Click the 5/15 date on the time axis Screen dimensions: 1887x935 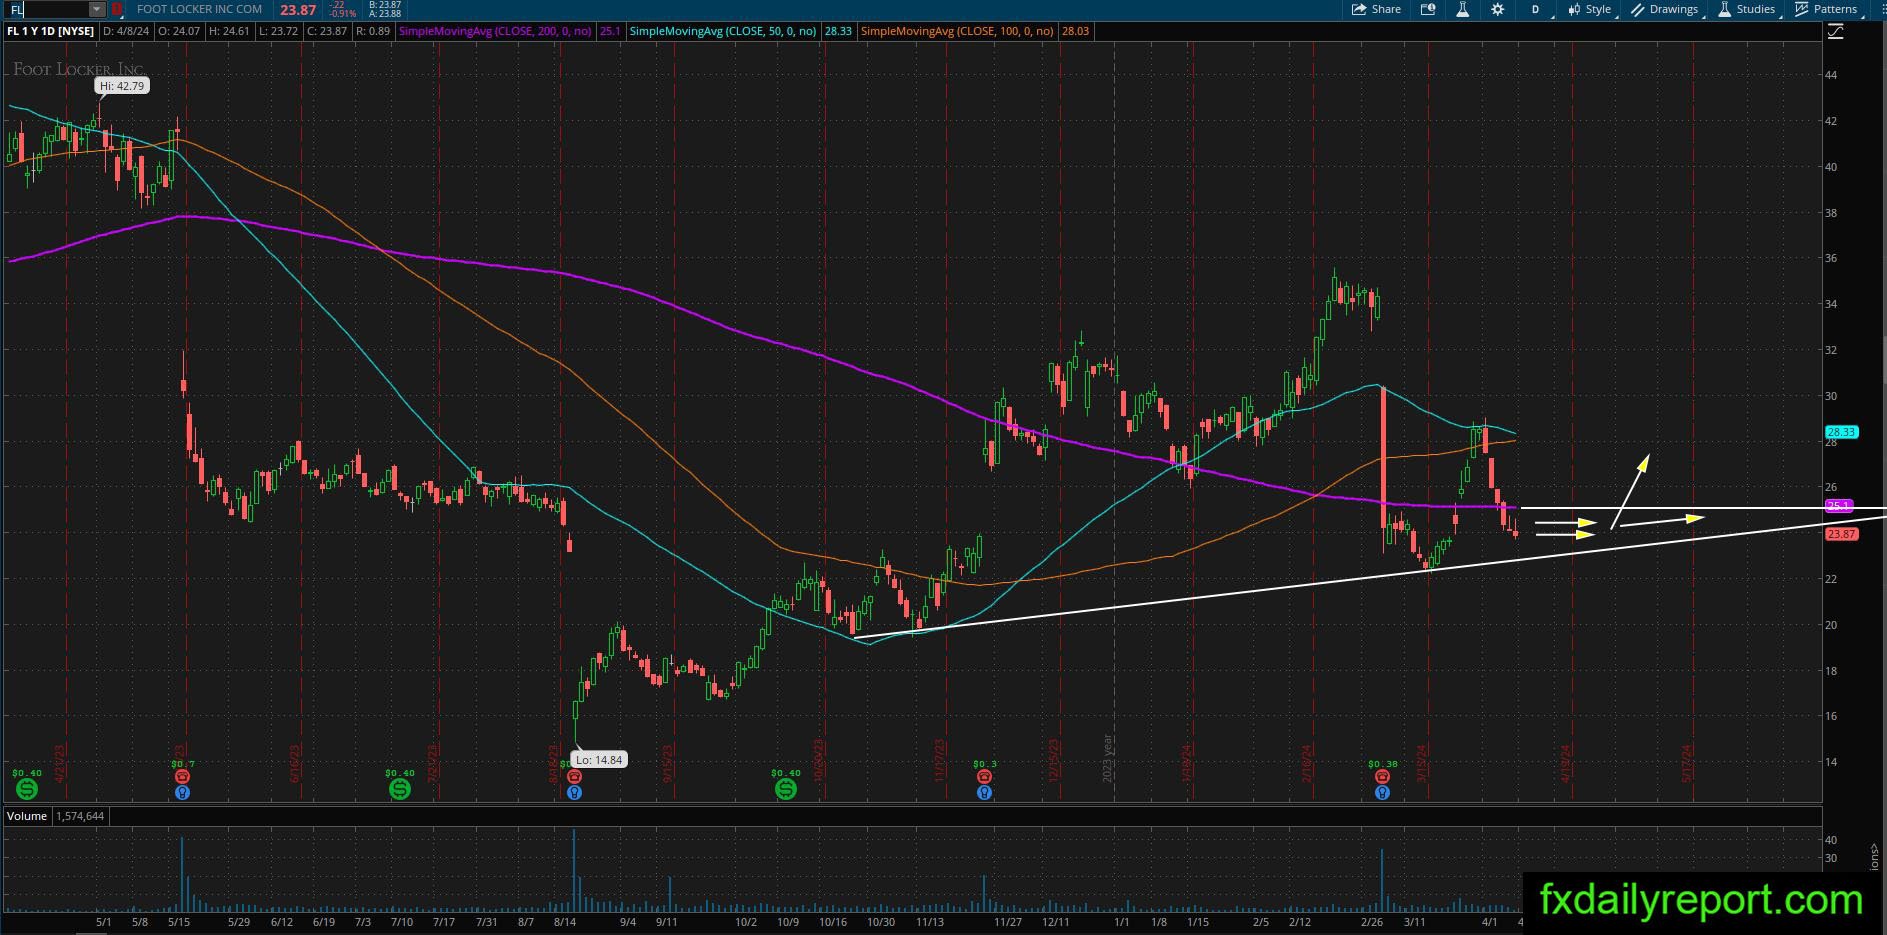coord(180,922)
